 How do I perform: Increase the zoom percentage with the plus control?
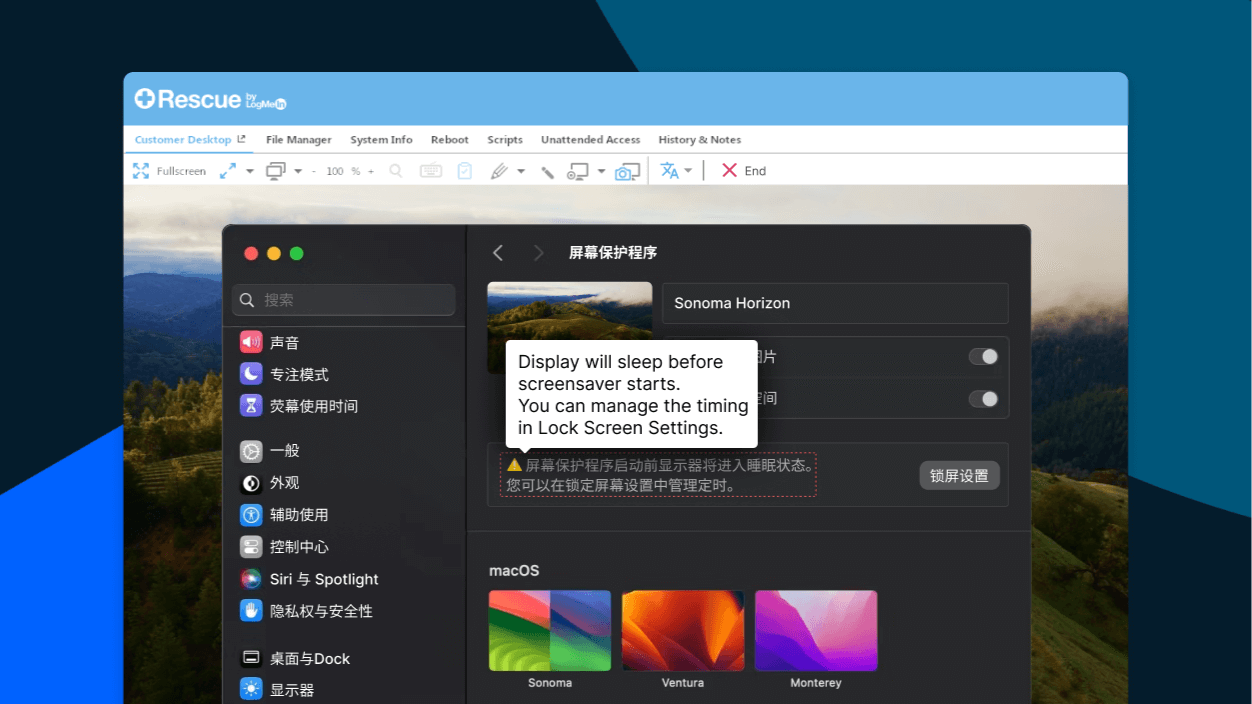[371, 171]
